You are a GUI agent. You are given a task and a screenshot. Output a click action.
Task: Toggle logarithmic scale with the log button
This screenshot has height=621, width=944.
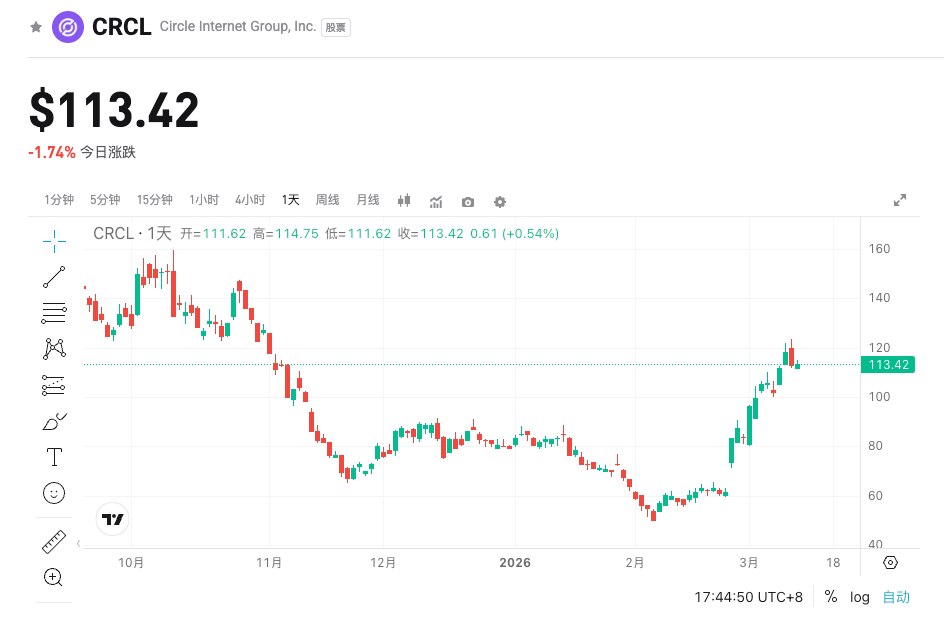(859, 597)
